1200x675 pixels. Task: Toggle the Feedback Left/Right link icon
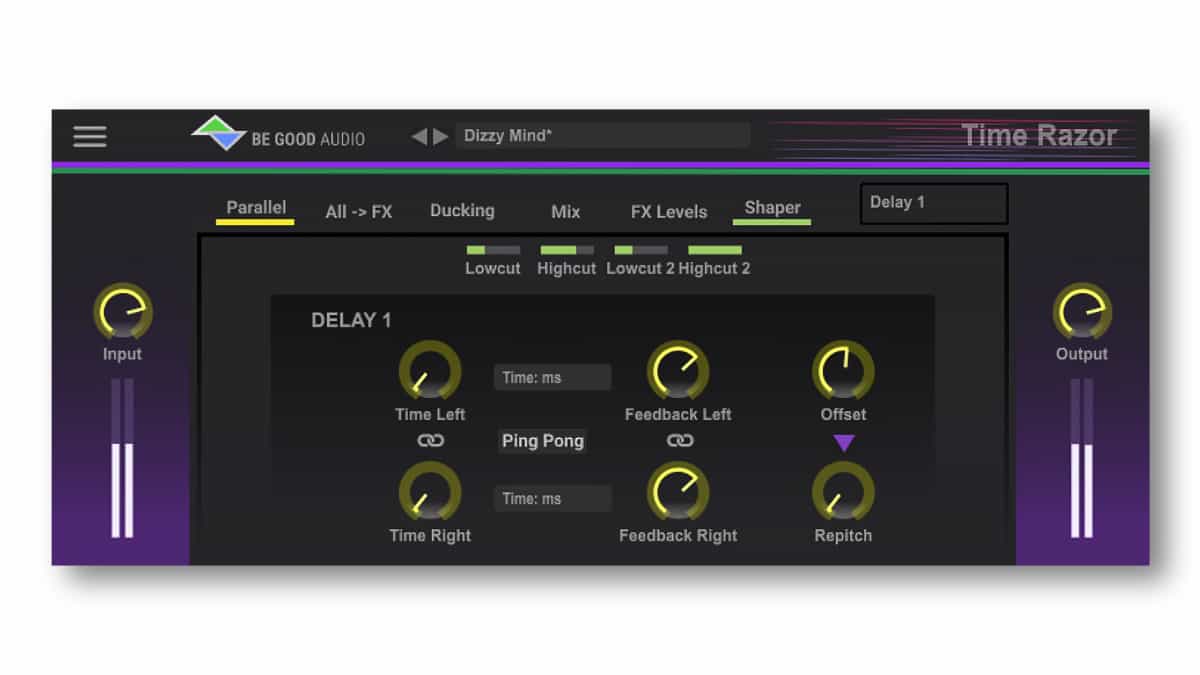click(680, 440)
